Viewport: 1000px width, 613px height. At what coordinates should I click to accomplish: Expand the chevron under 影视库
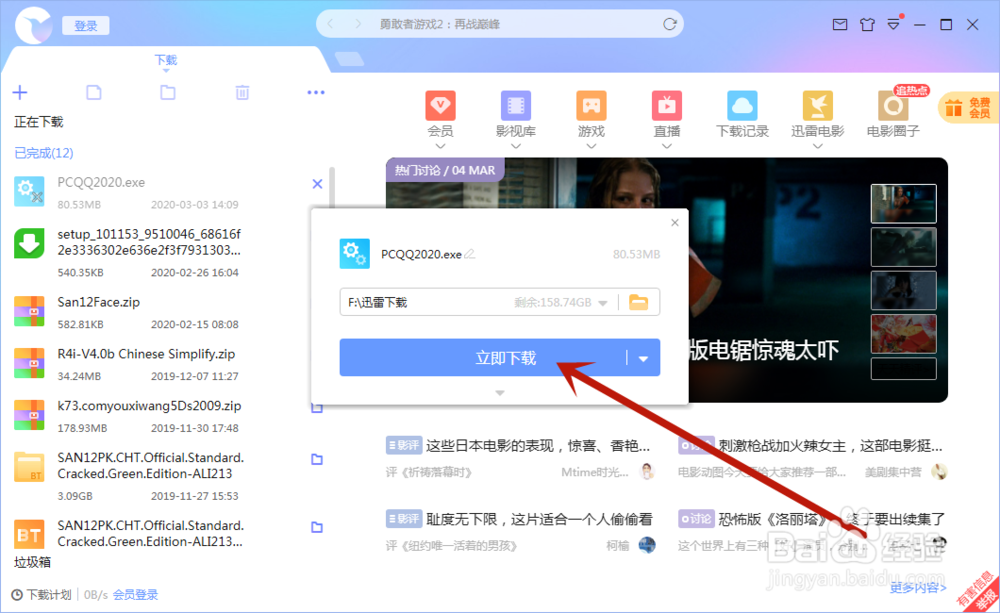pos(516,147)
